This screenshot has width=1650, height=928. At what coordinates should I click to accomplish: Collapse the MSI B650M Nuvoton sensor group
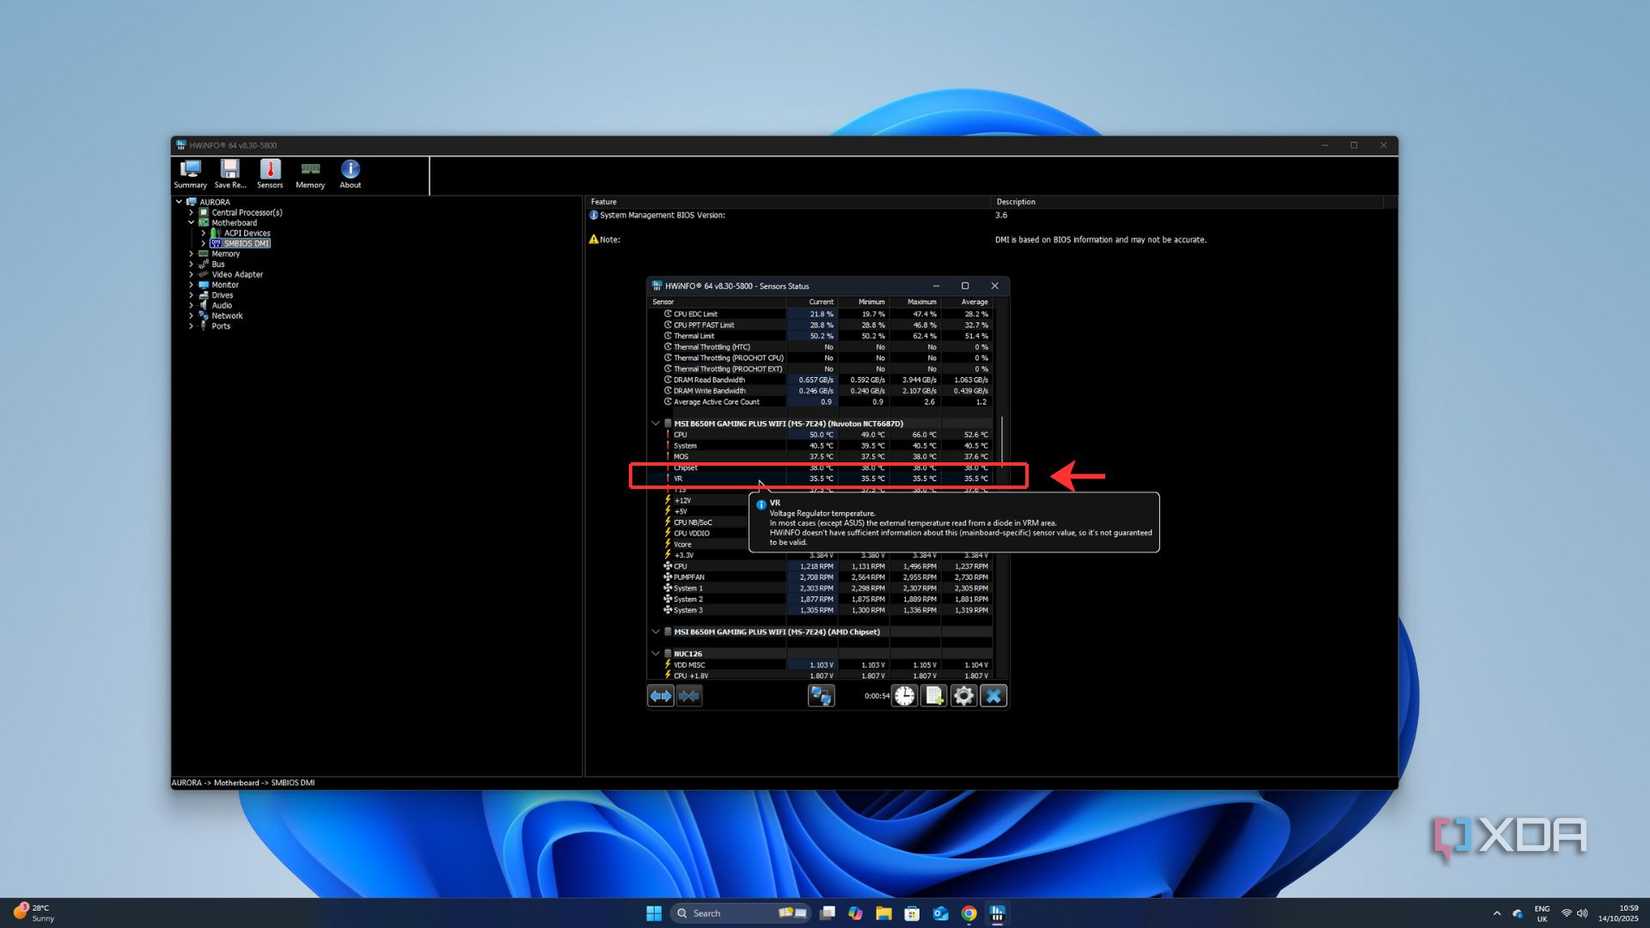[656, 424]
